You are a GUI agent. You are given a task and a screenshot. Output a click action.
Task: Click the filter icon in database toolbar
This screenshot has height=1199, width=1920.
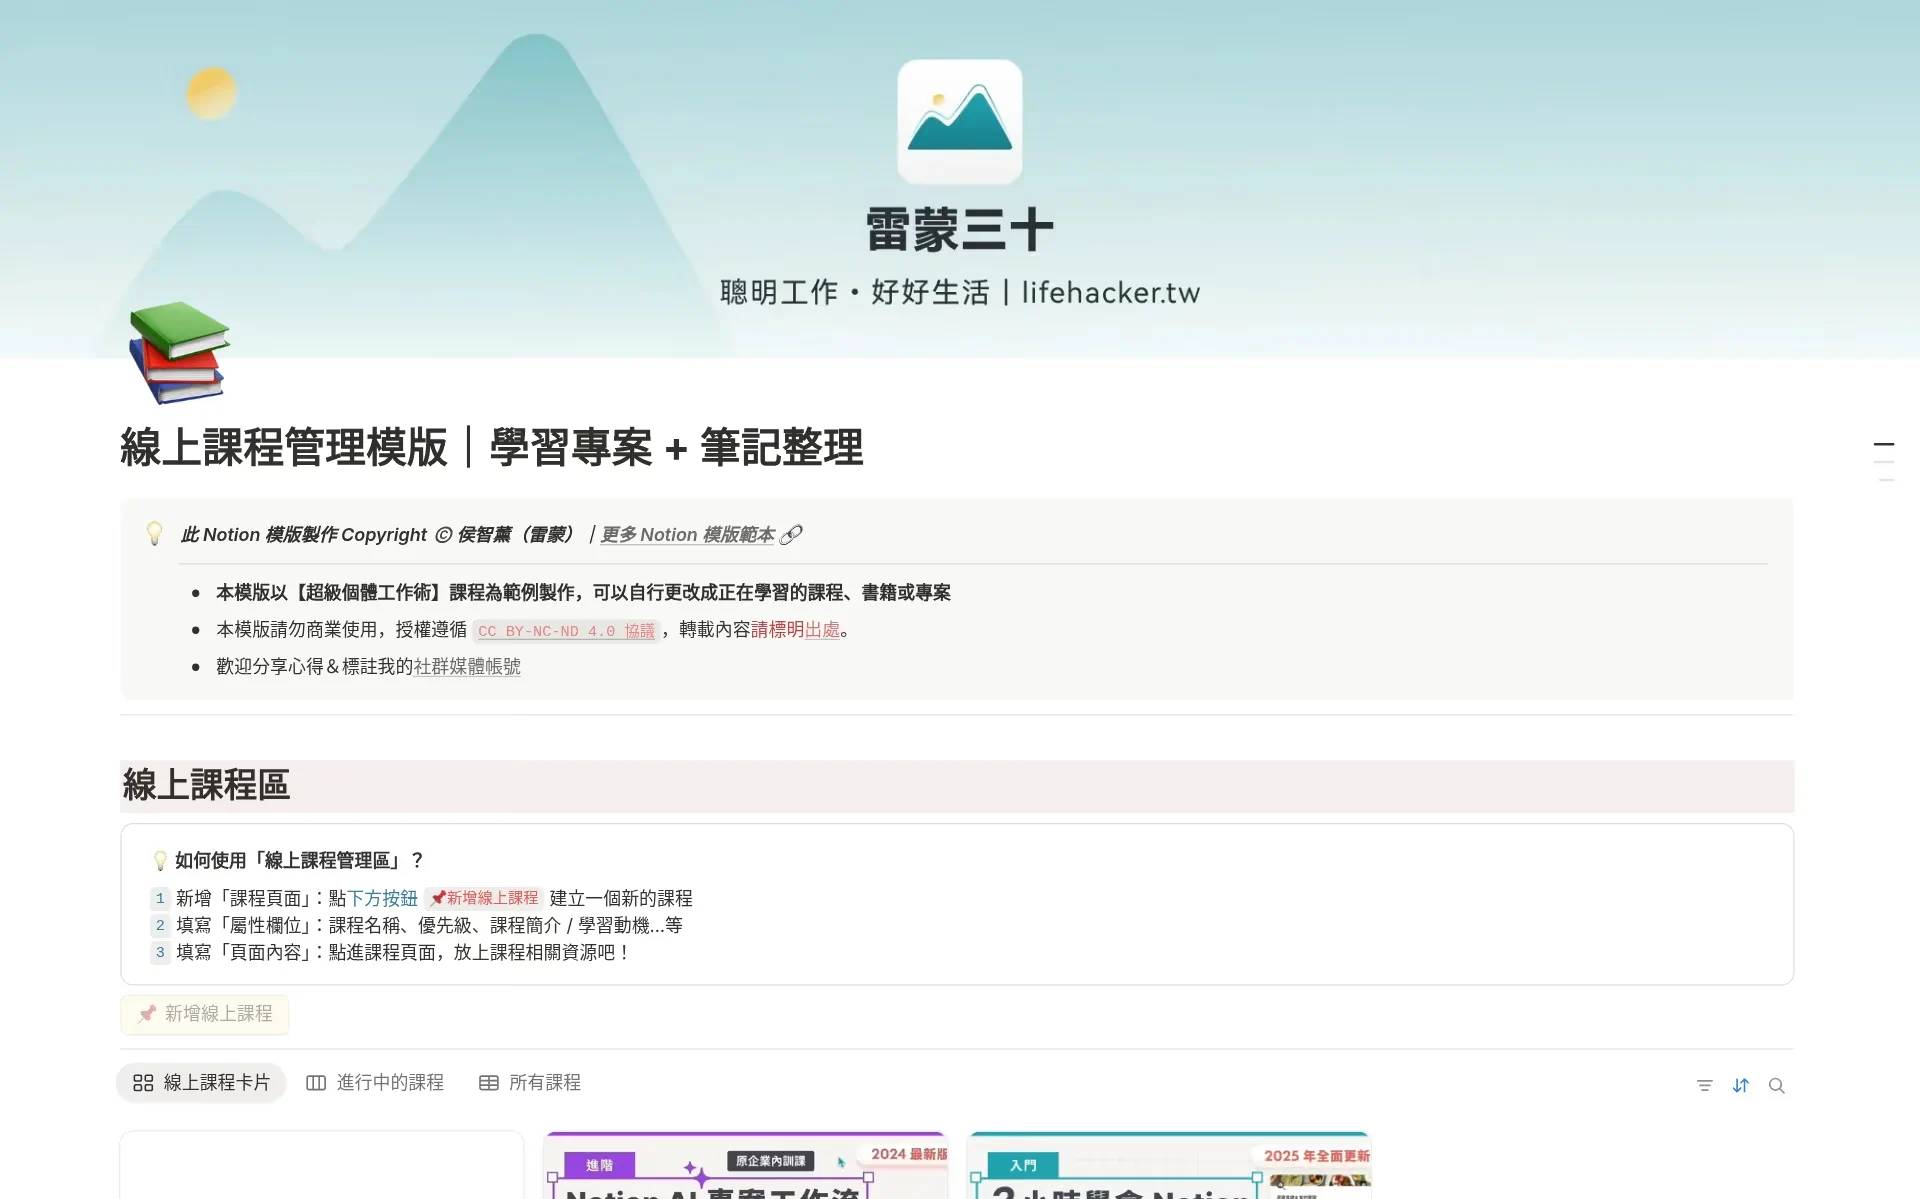tap(1705, 1085)
